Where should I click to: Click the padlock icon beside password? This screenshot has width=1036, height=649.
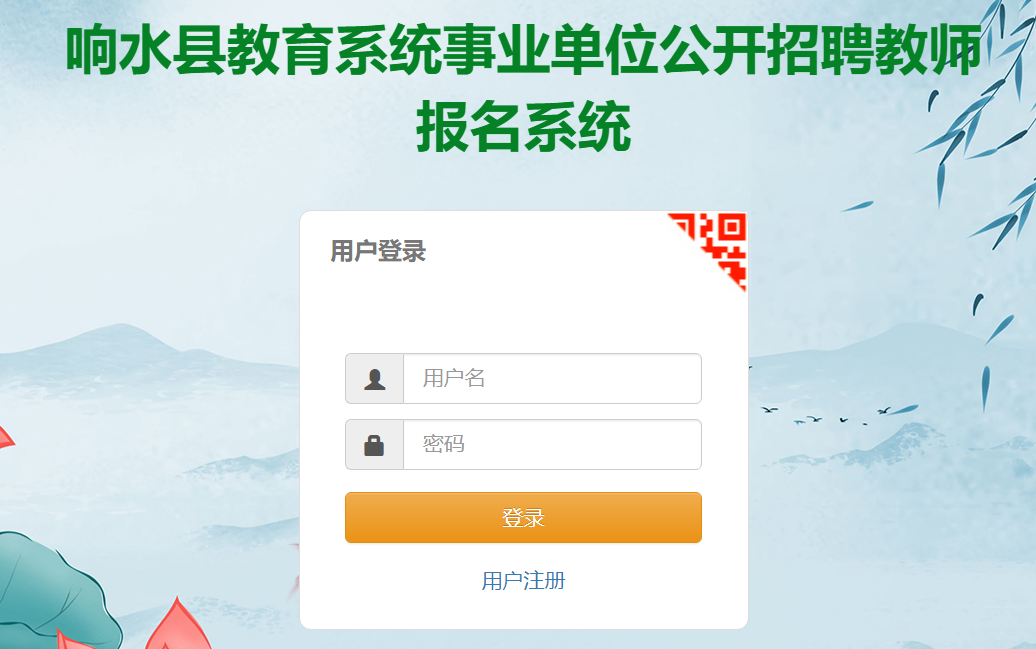pyautogui.click(x=374, y=445)
